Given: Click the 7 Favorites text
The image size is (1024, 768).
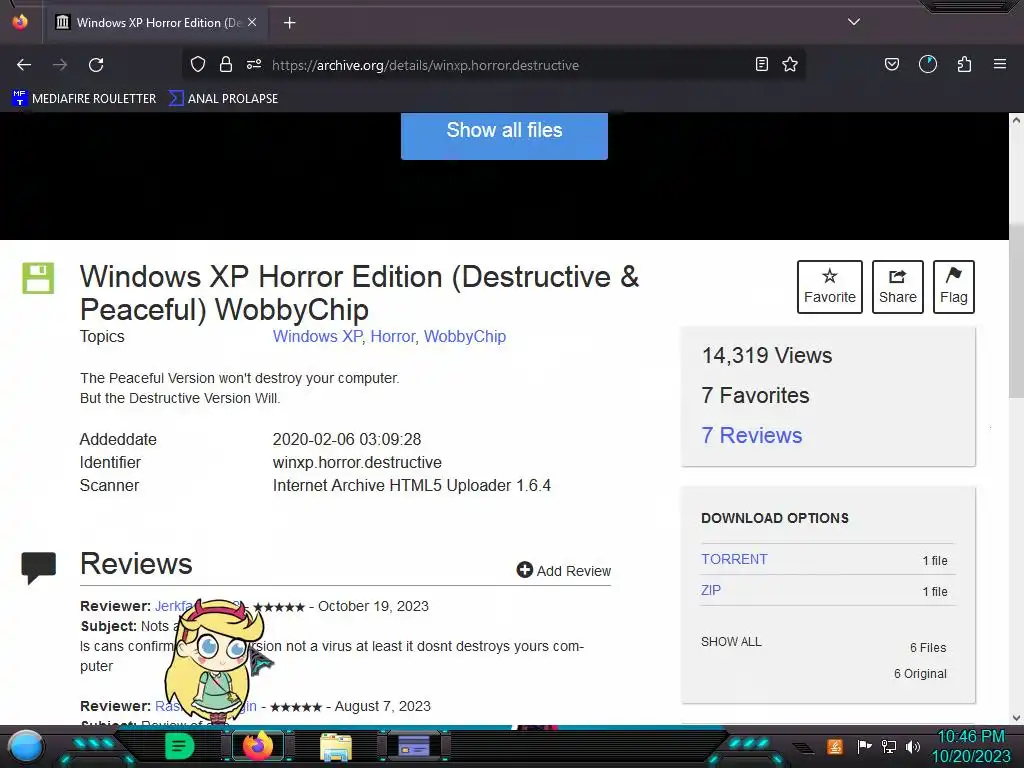Looking at the screenshot, I should [x=755, y=395].
